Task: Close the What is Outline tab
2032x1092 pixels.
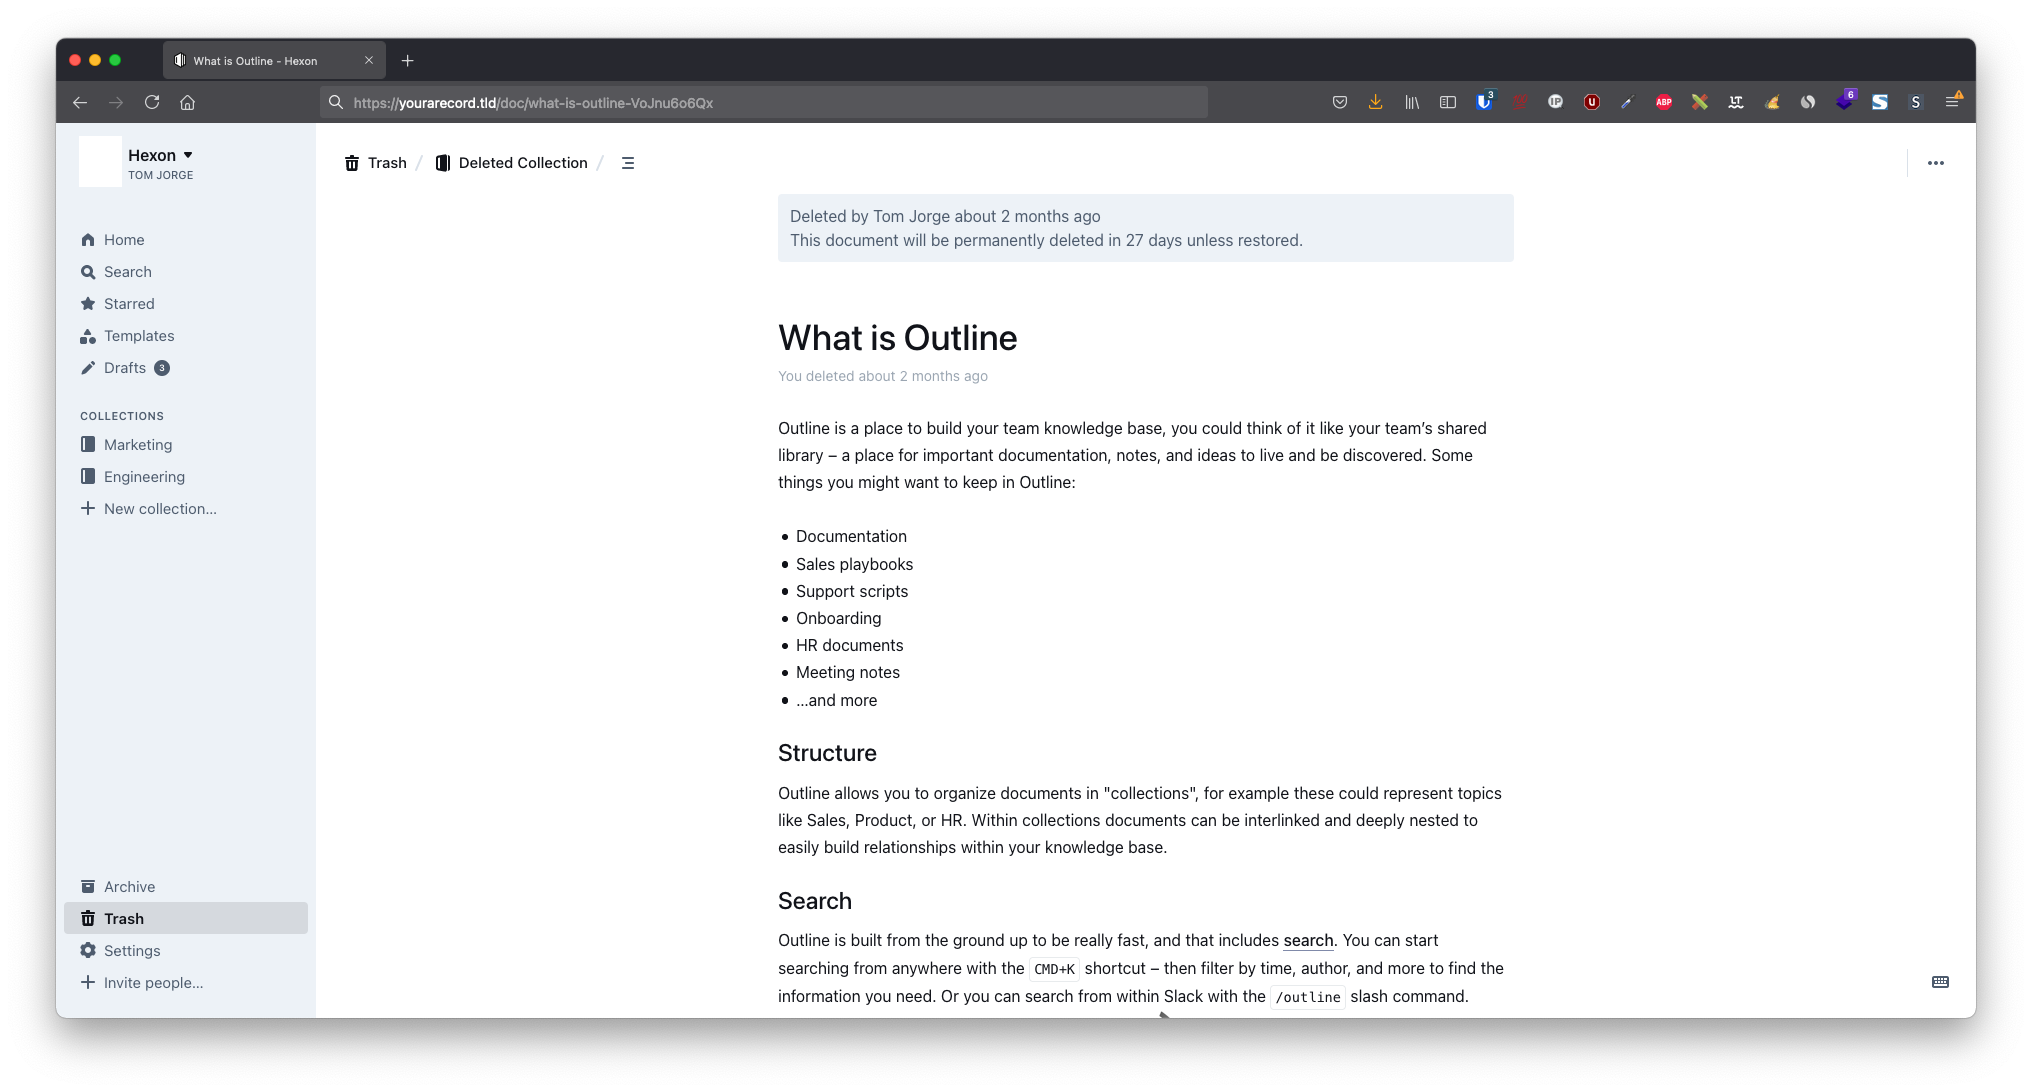Action: 369,60
